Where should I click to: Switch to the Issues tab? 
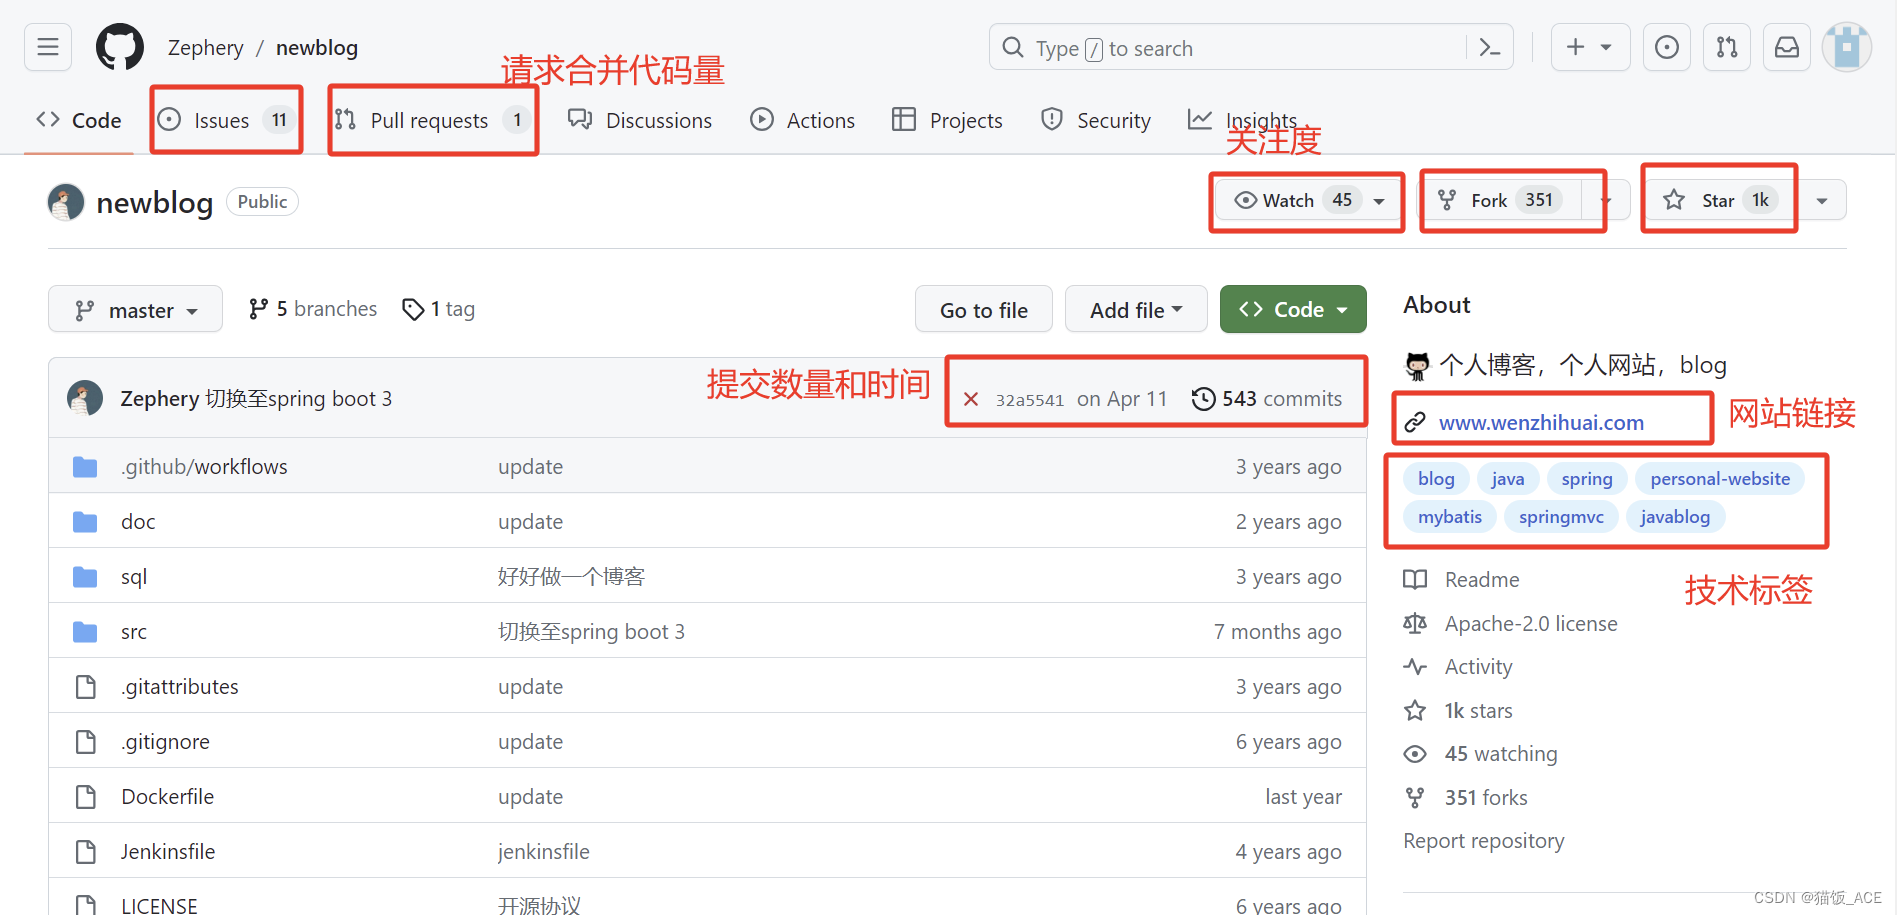tap(227, 120)
